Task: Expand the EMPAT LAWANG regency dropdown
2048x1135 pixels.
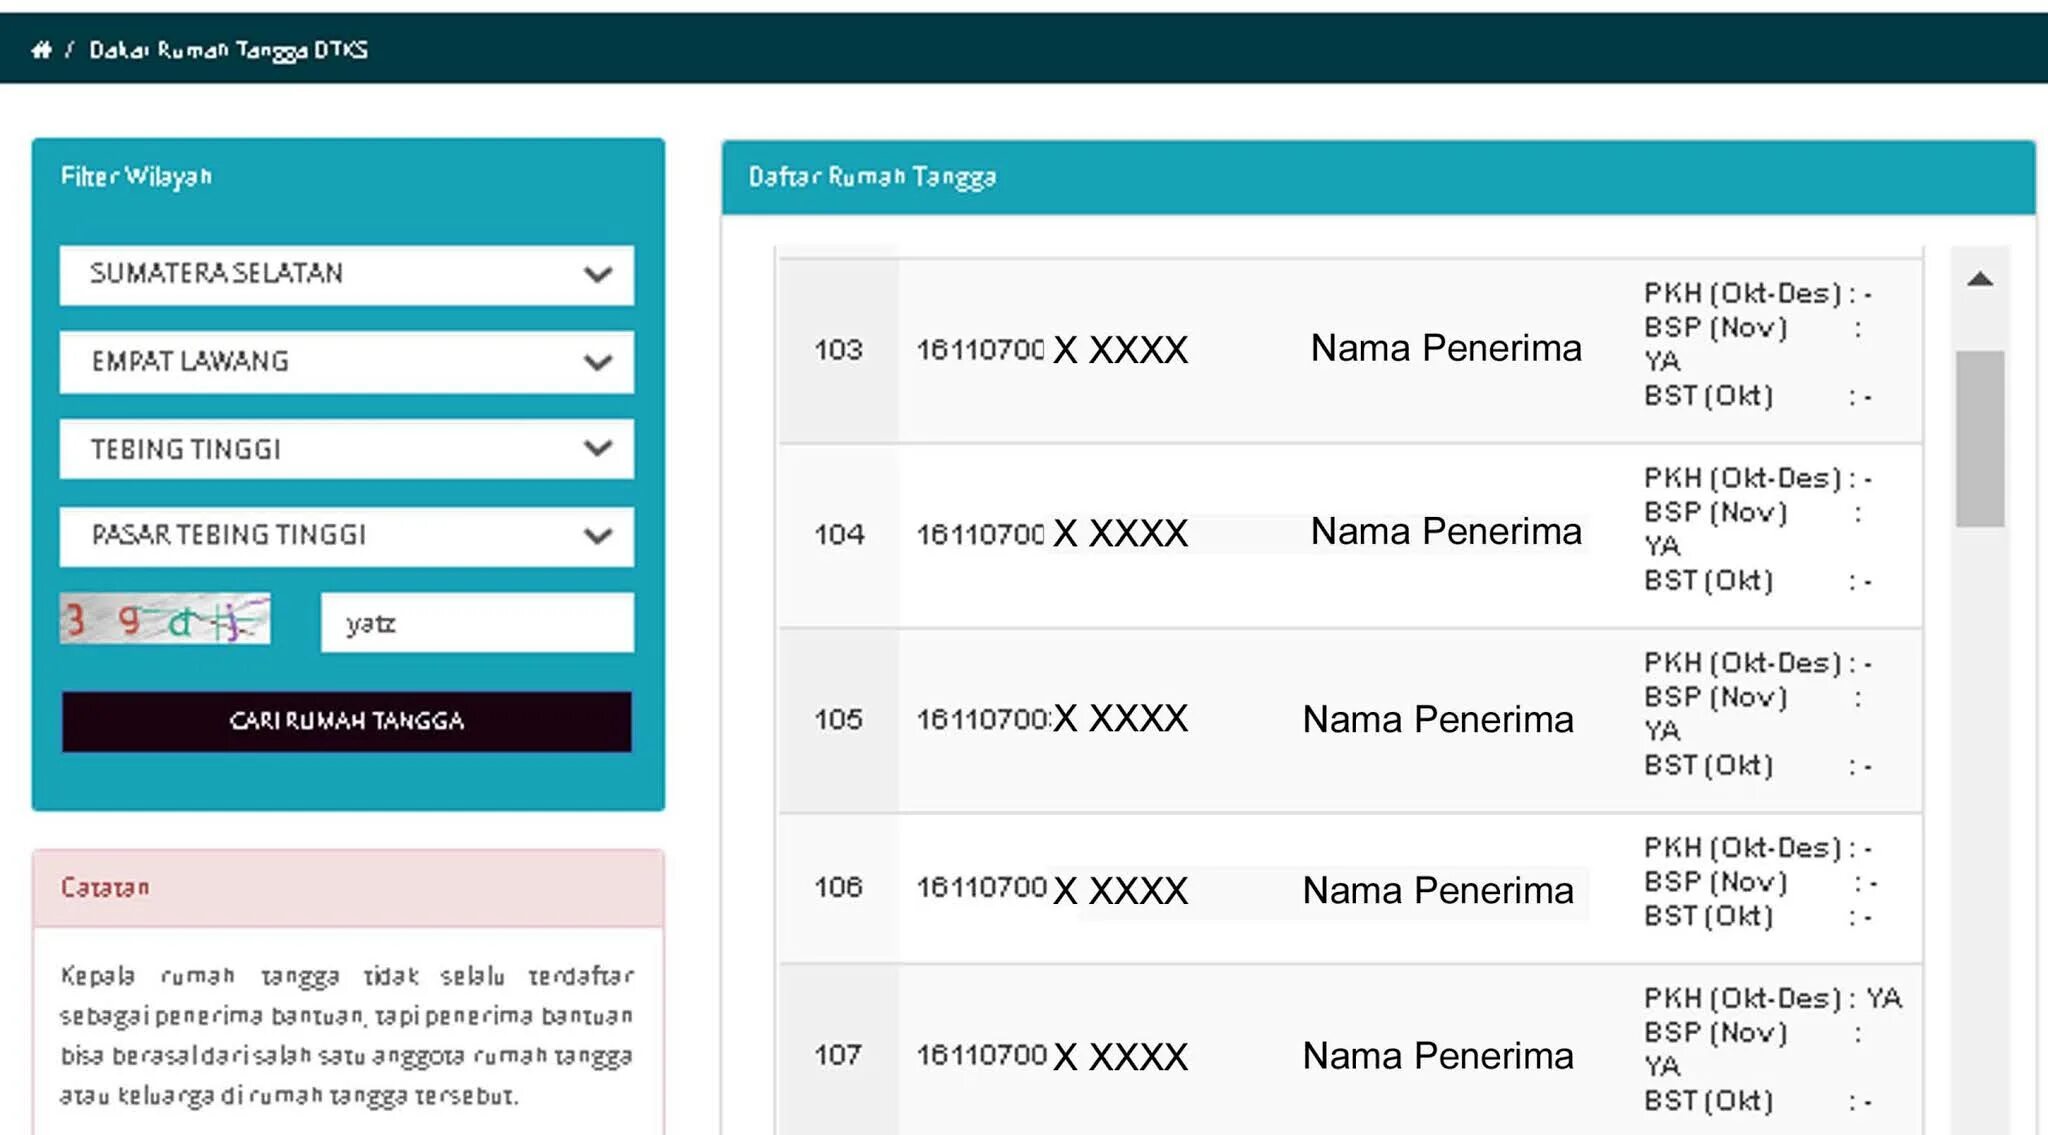Action: point(346,361)
